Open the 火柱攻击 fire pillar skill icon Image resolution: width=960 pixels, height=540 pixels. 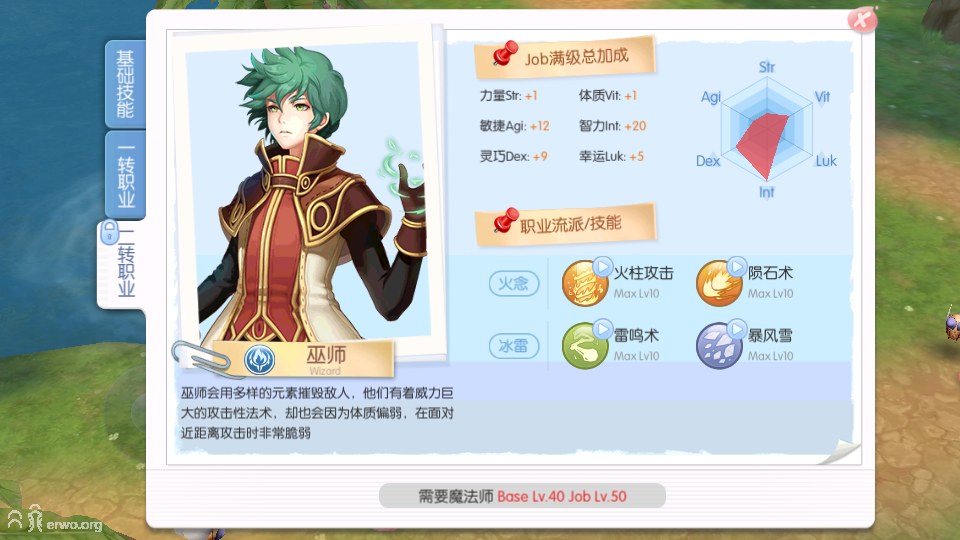click(585, 283)
